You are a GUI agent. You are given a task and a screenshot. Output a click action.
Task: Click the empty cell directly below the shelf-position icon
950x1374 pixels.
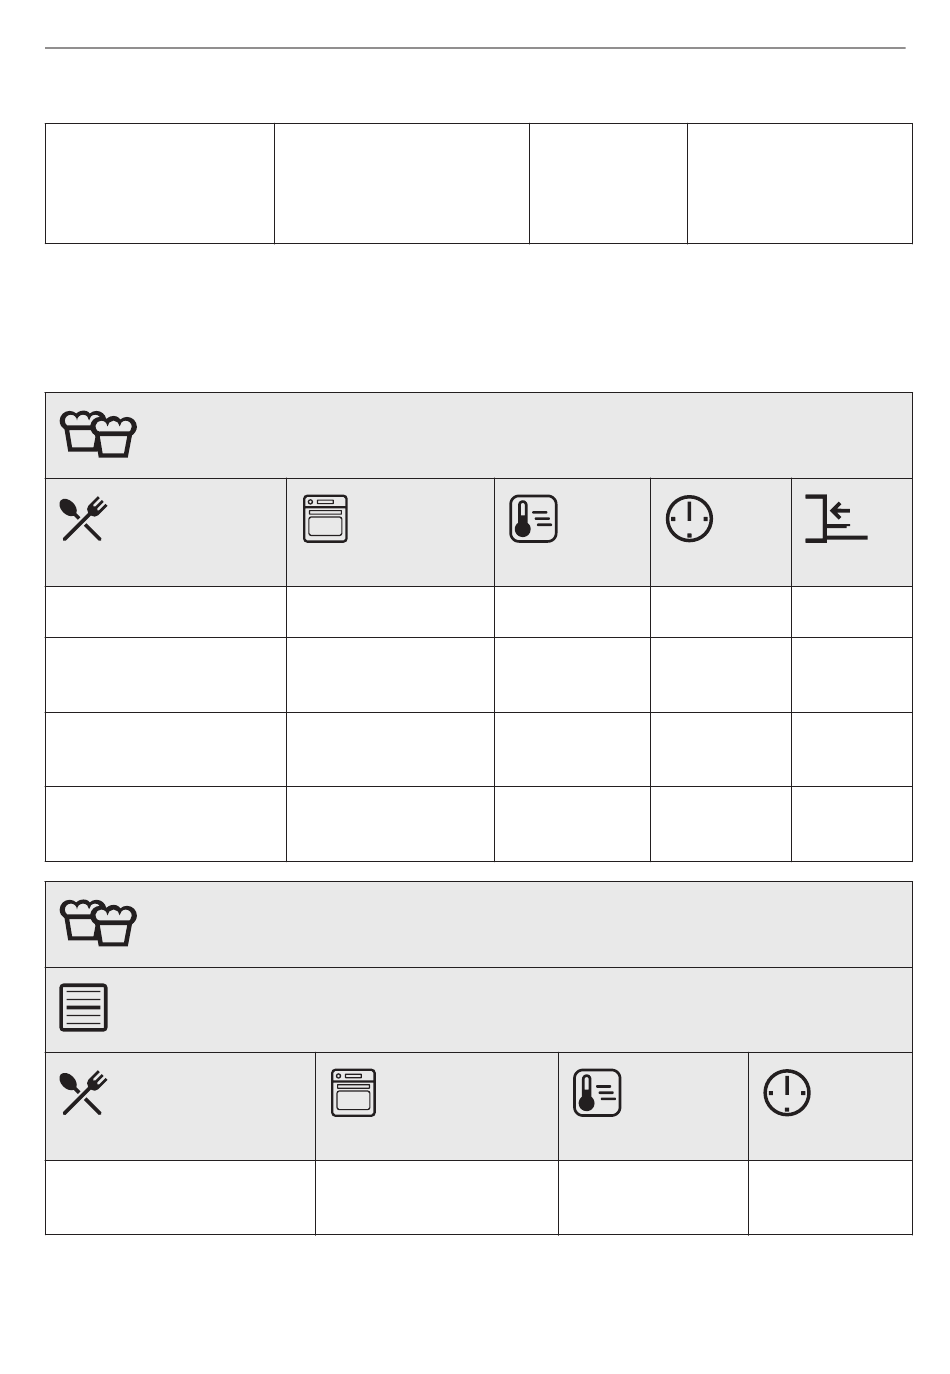coord(852,612)
